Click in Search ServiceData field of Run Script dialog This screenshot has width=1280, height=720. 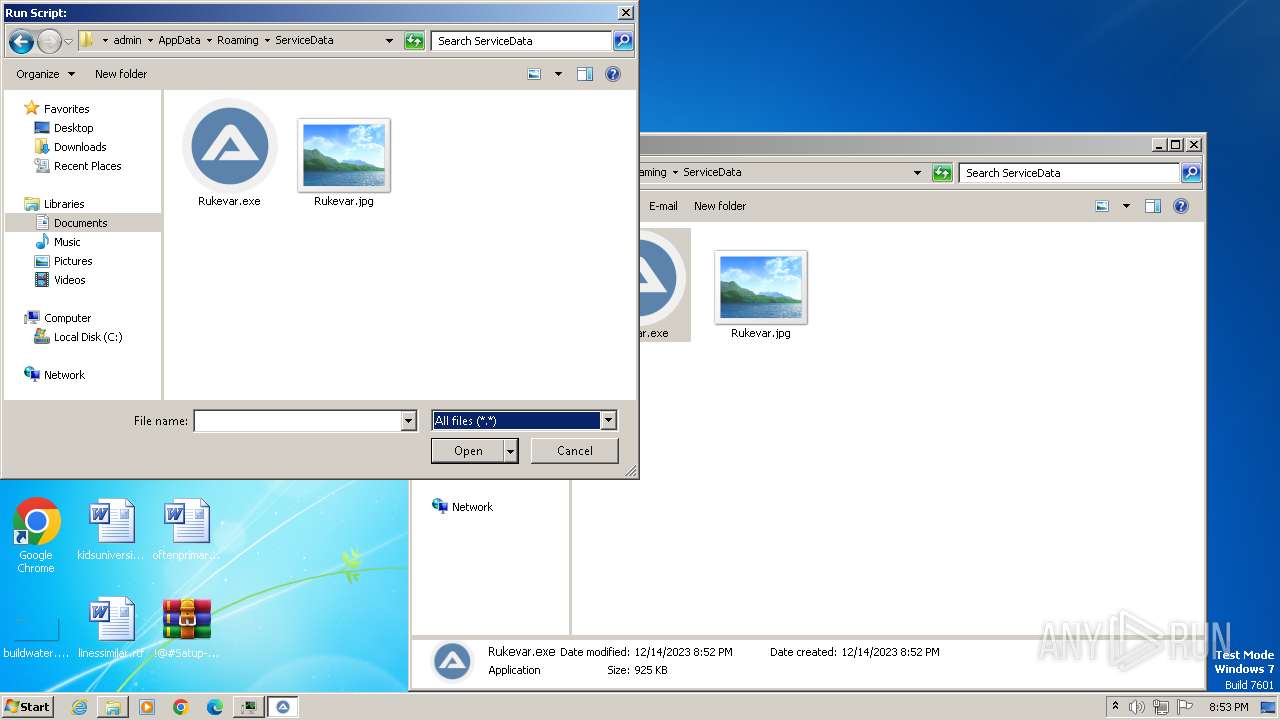point(522,41)
